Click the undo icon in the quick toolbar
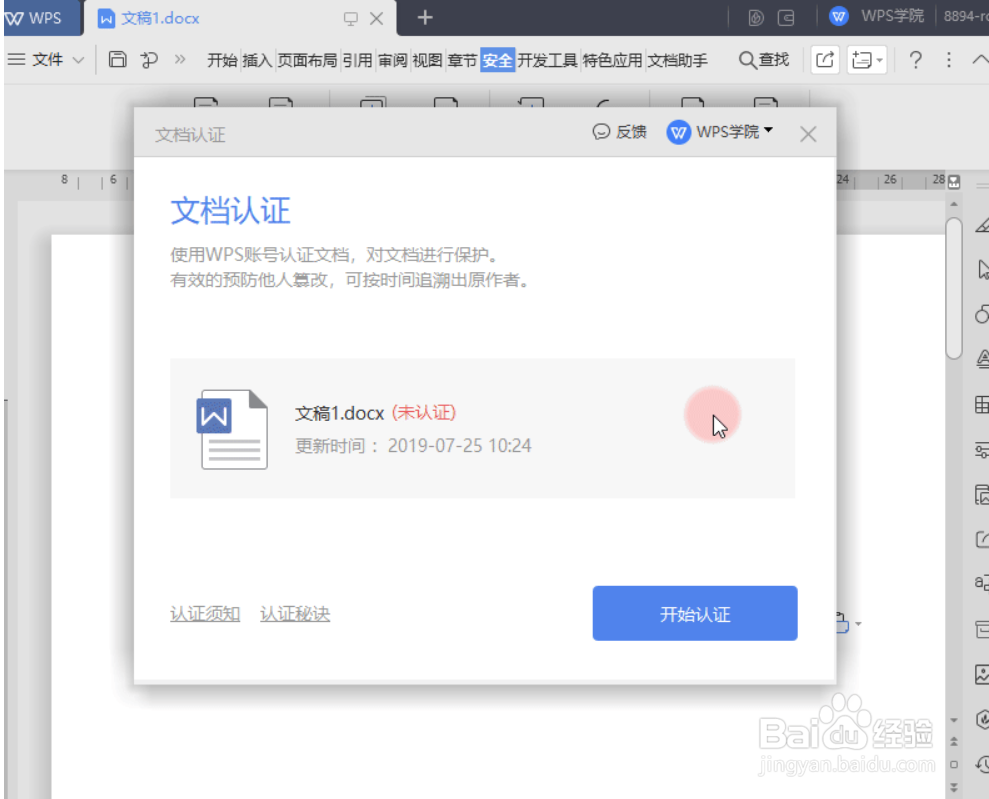Screen dimensions: 989x799 (149, 60)
